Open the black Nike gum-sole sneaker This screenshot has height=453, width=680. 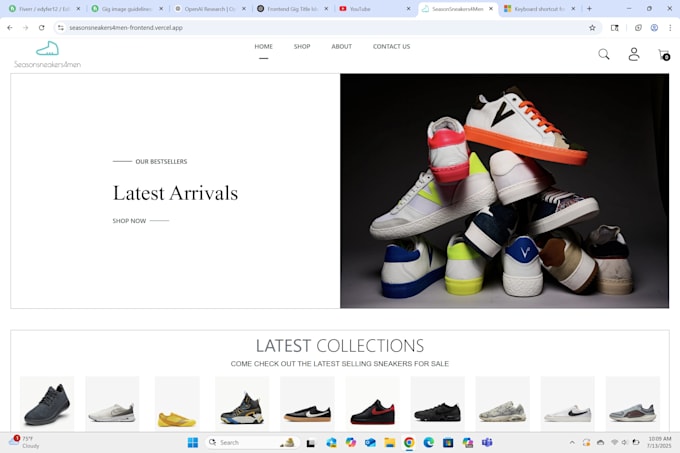[307, 403]
